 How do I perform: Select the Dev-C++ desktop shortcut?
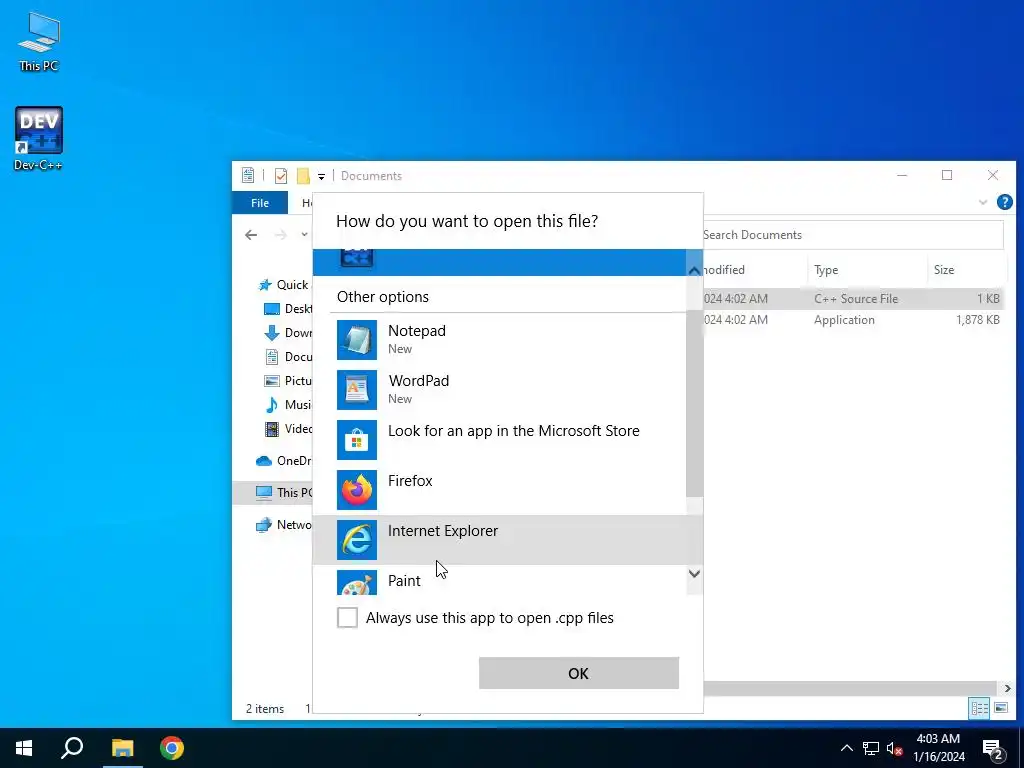pyautogui.click(x=39, y=138)
